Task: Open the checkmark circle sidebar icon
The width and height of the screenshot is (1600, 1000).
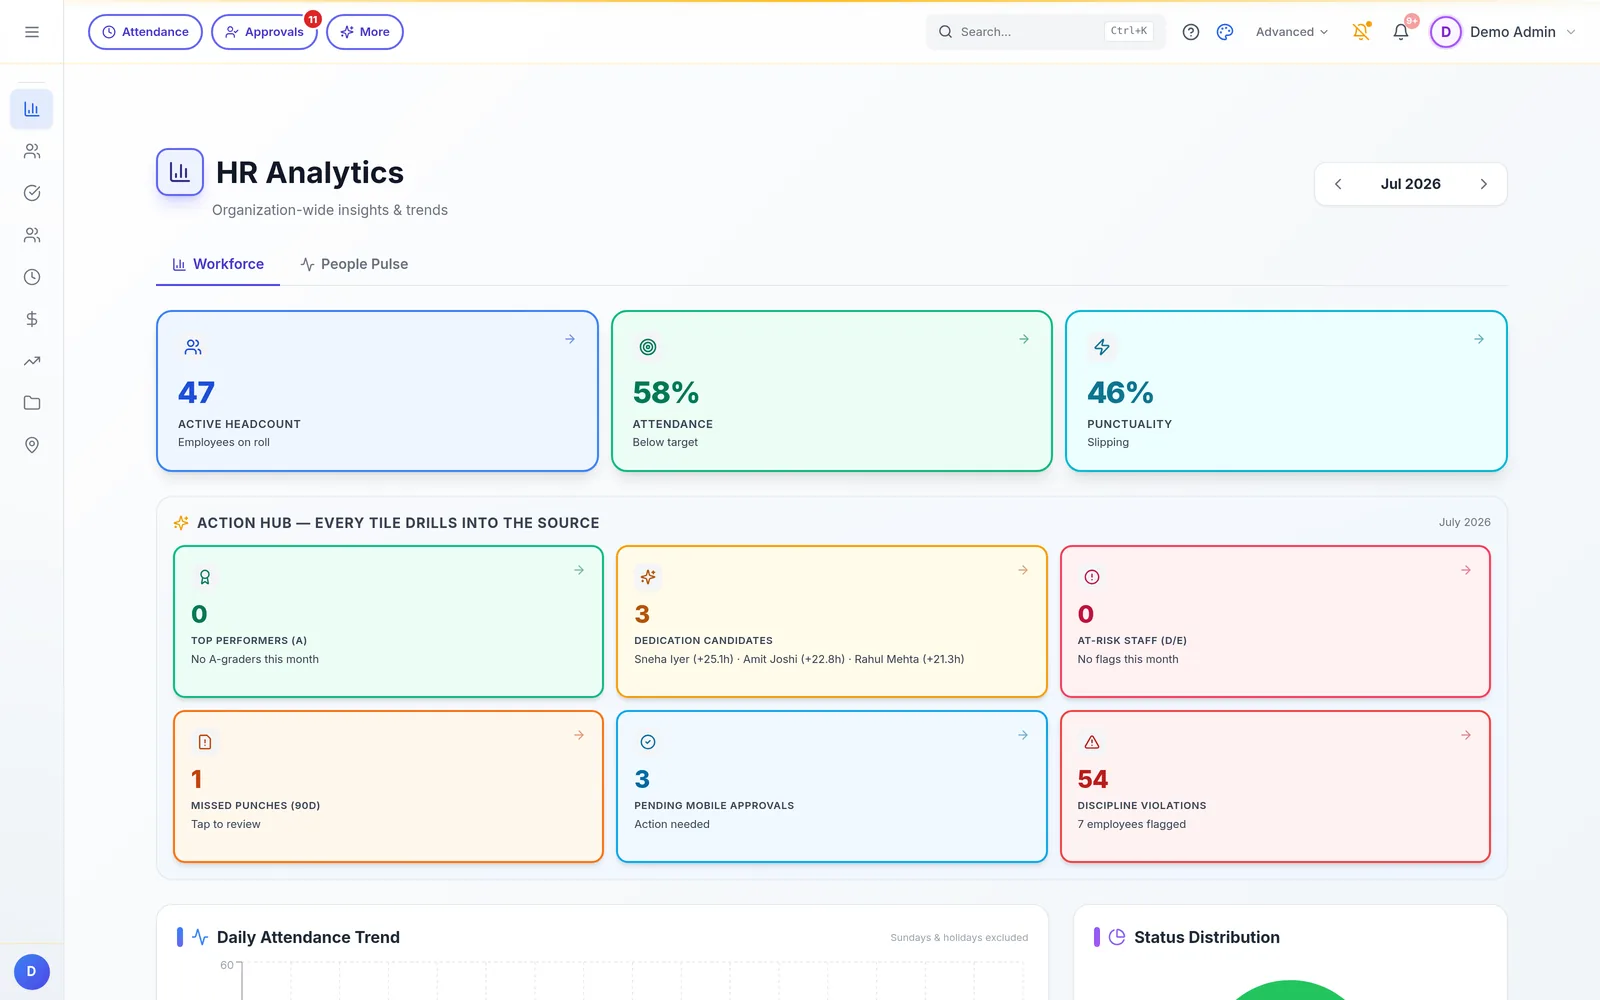Action: pos(32,193)
